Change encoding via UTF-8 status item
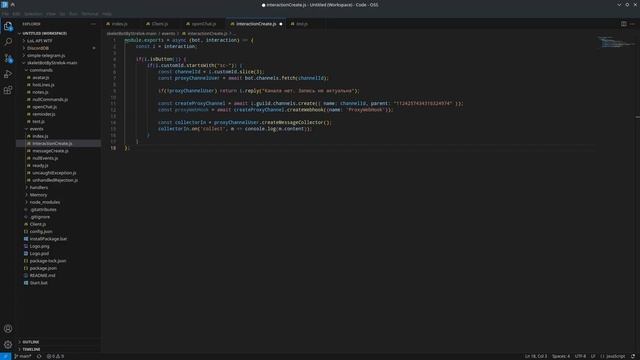The width and height of the screenshot is (640, 360). (580, 356)
